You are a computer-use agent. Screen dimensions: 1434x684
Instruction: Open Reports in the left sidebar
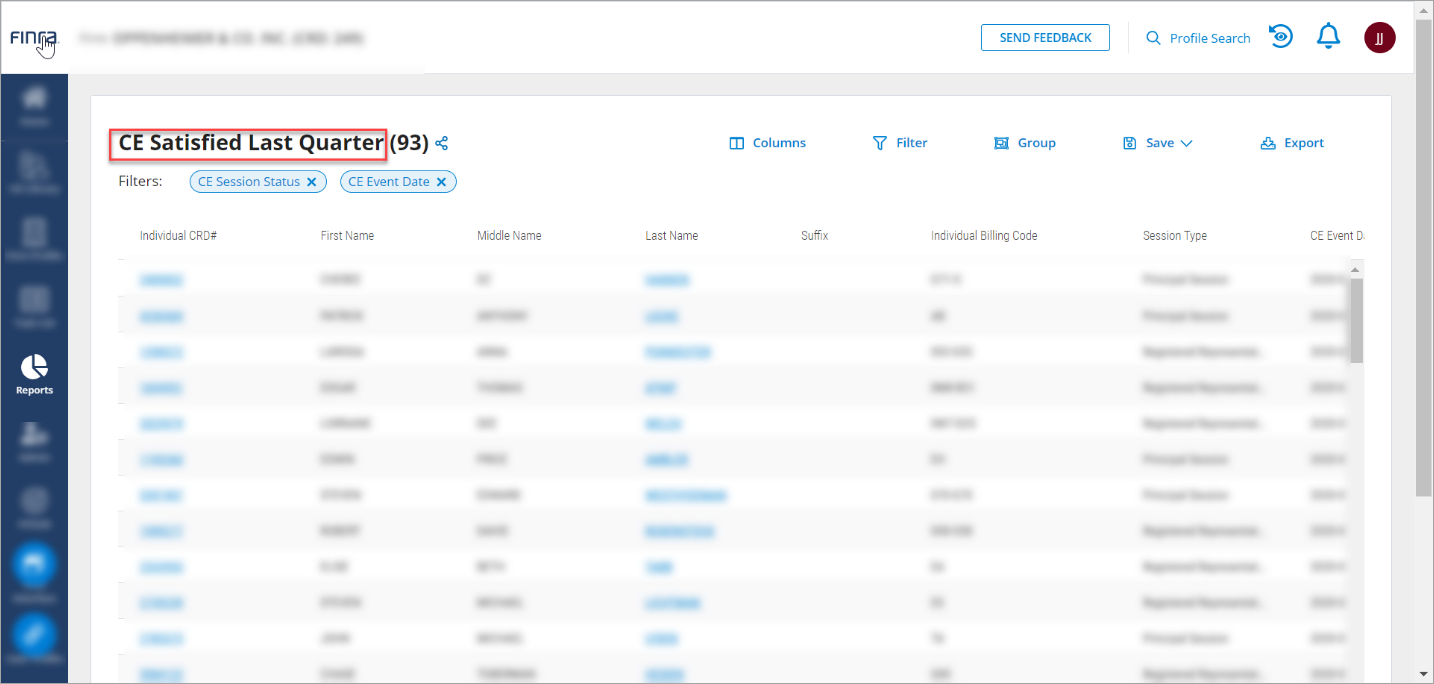click(x=34, y=374)
